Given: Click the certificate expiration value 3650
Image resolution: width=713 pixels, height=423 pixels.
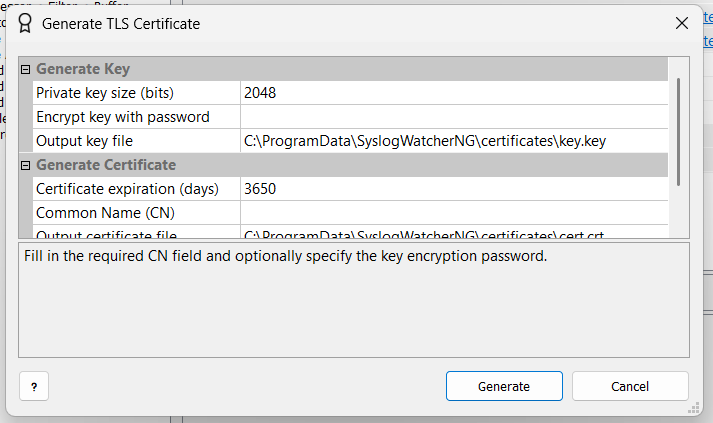Looking at the screenshot, I should (x=453, y=189).
